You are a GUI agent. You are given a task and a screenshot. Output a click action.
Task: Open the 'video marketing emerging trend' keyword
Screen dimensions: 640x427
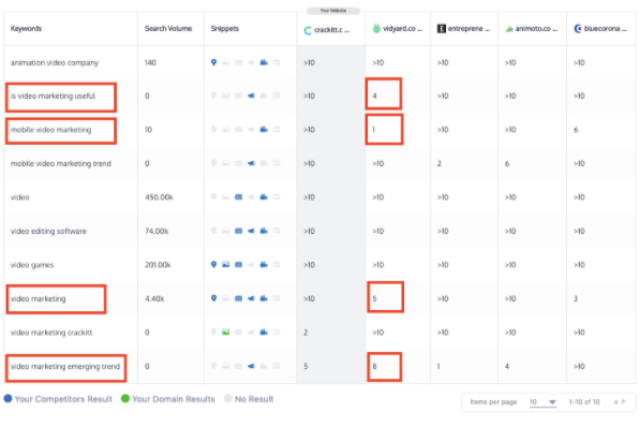tap(65, 367)
